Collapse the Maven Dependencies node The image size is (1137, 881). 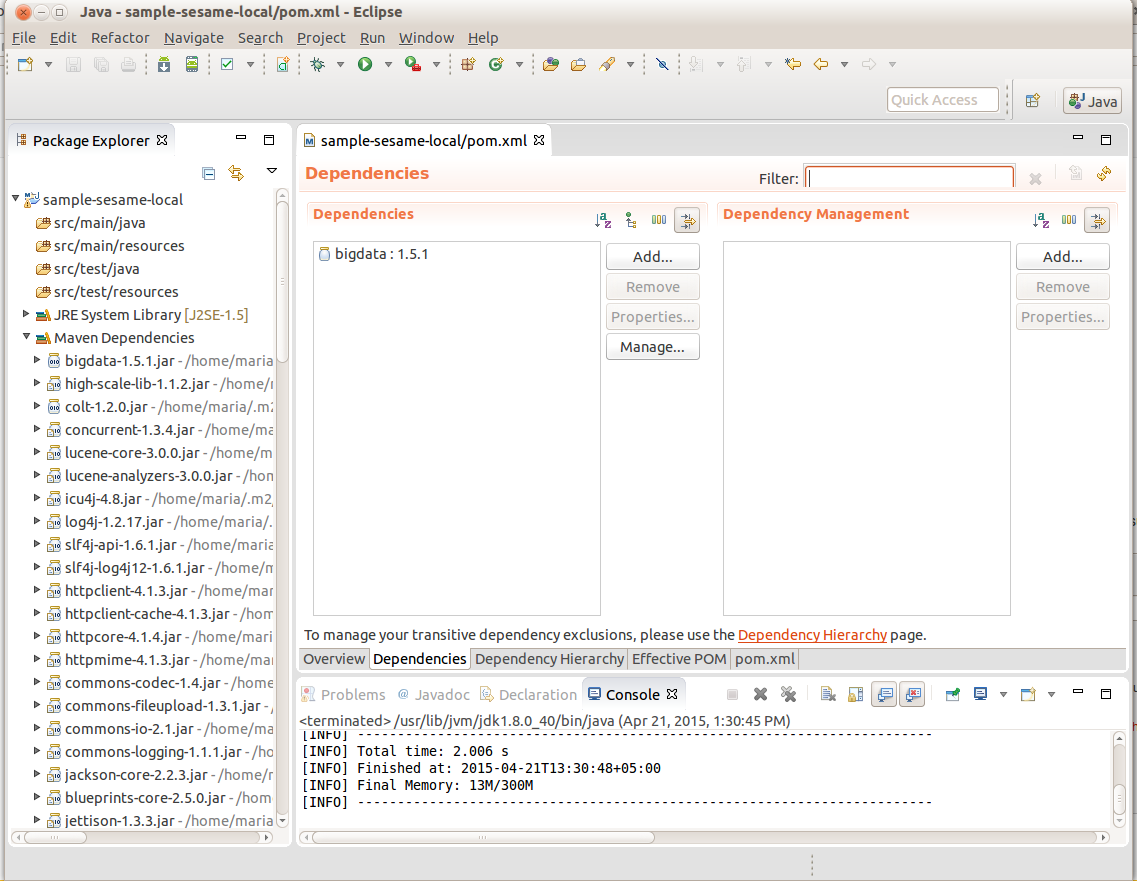pyautogui.click(x=26, y=336)
